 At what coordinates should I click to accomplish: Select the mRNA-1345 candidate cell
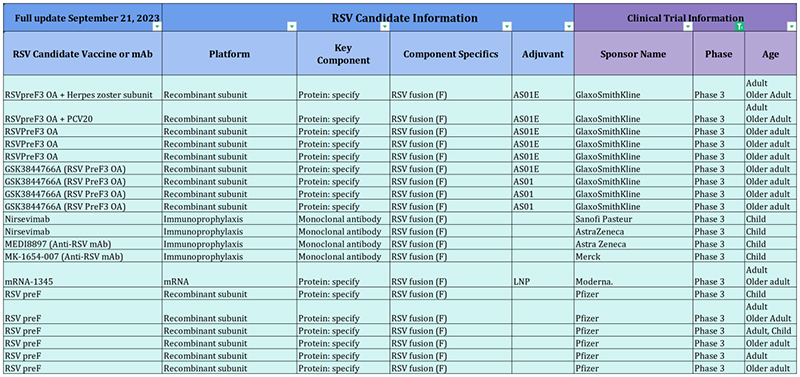point(83,275)
